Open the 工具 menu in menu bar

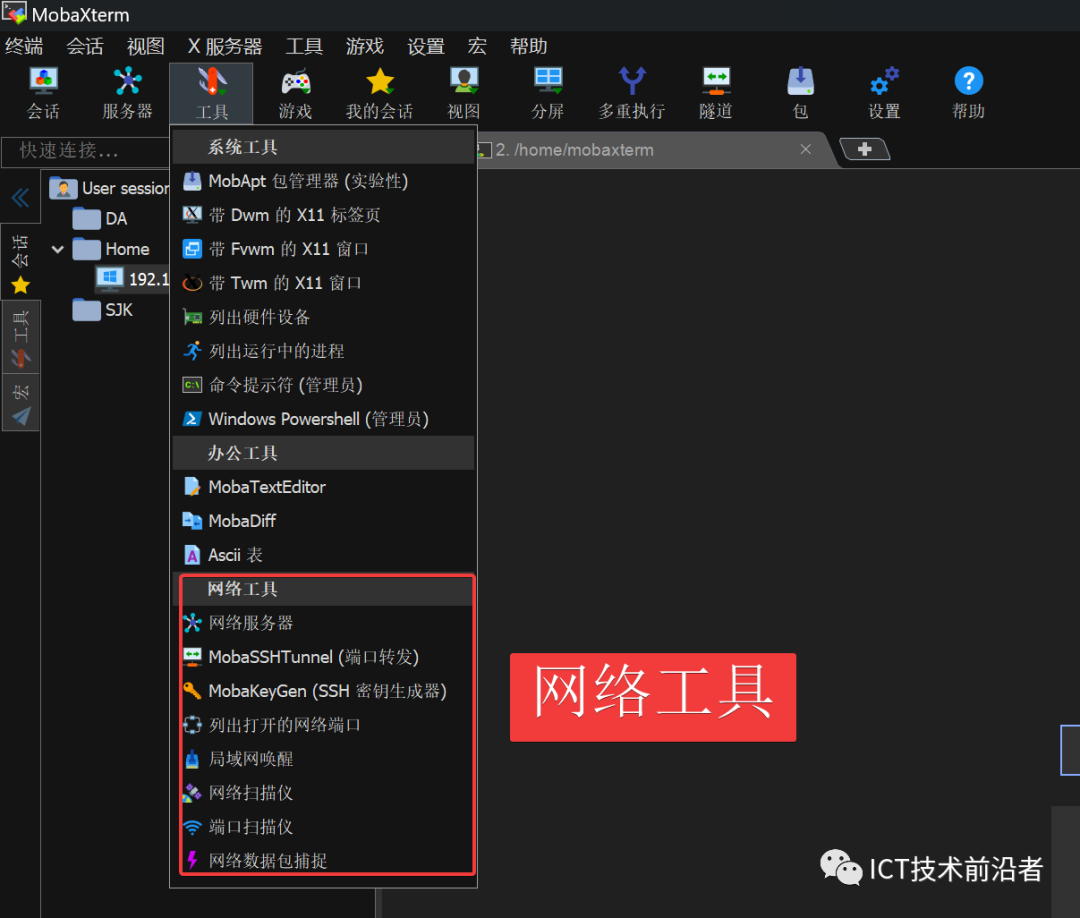[304, 46]
